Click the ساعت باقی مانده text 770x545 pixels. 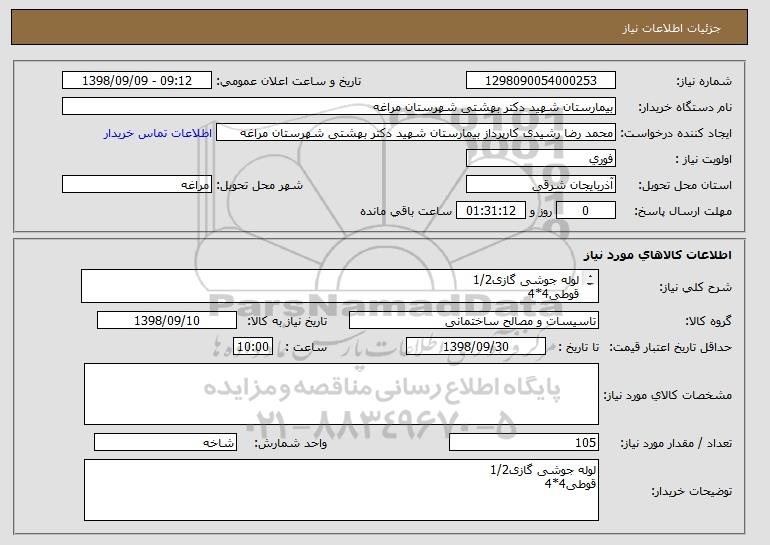point(406,211)
